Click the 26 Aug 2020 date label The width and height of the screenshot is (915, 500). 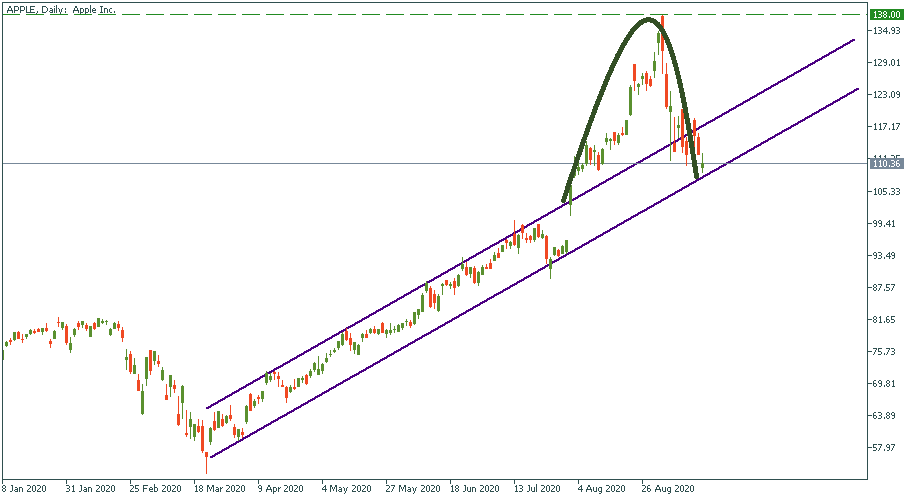(x=668, y=489)
